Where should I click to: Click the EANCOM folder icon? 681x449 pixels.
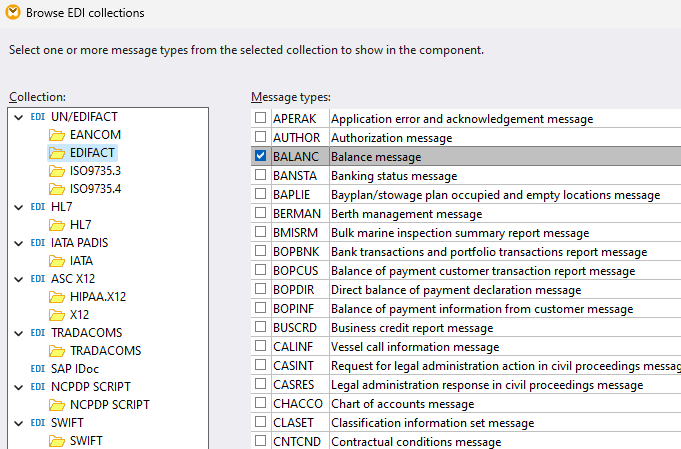57,135
